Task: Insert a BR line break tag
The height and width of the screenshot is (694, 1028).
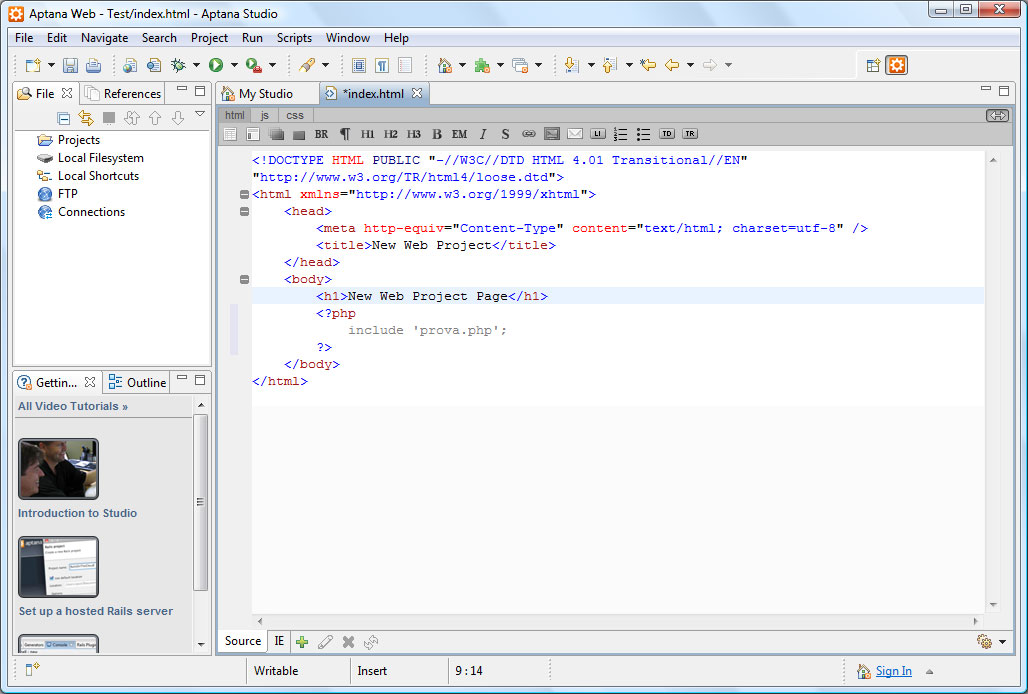Action: click(x=321, y=134)
